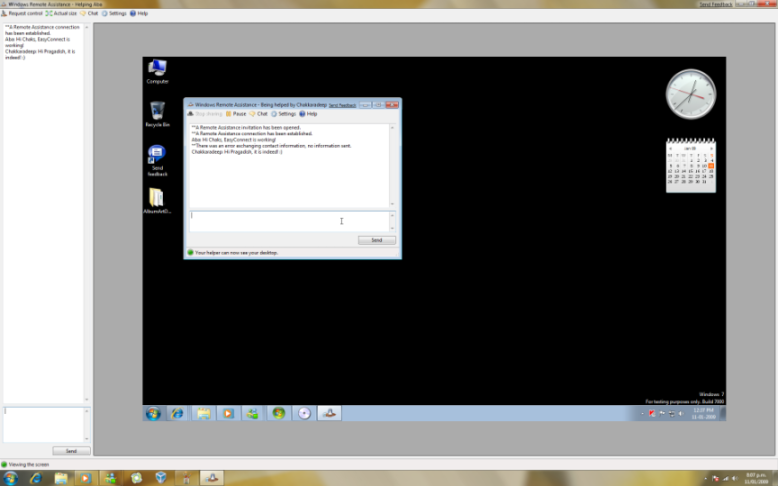The height and width of the screenshot is (486, 778).
Task: Click Request control in the helper toolbar
Action: pyautogui.click(x=22, y=13)
